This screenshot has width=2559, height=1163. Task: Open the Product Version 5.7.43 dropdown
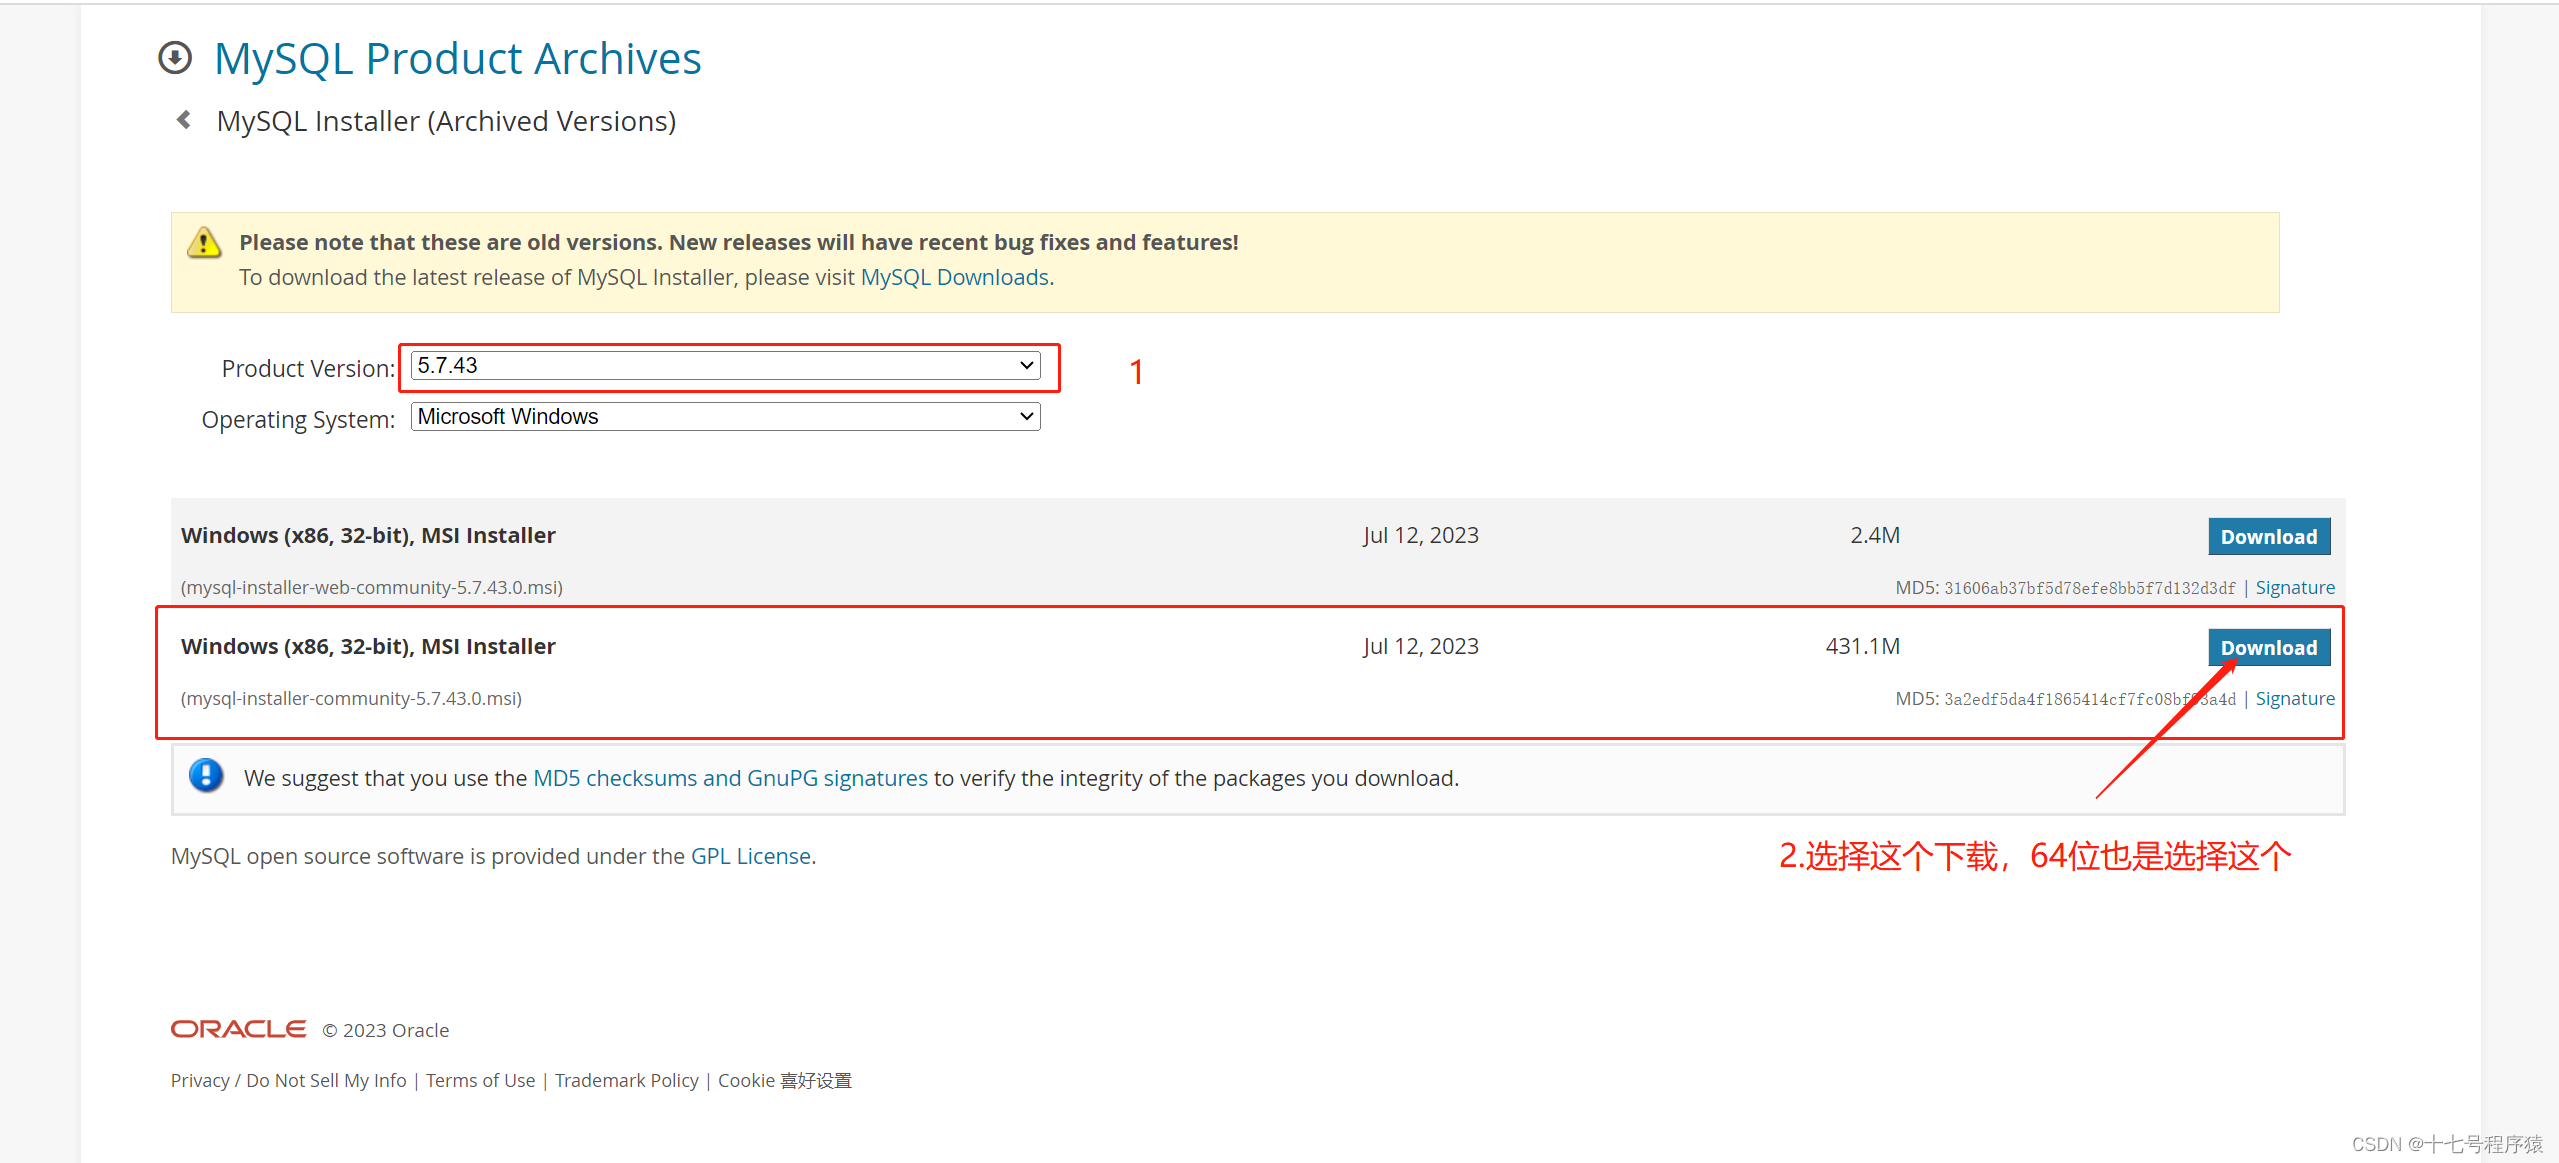[x=725, y=366]
